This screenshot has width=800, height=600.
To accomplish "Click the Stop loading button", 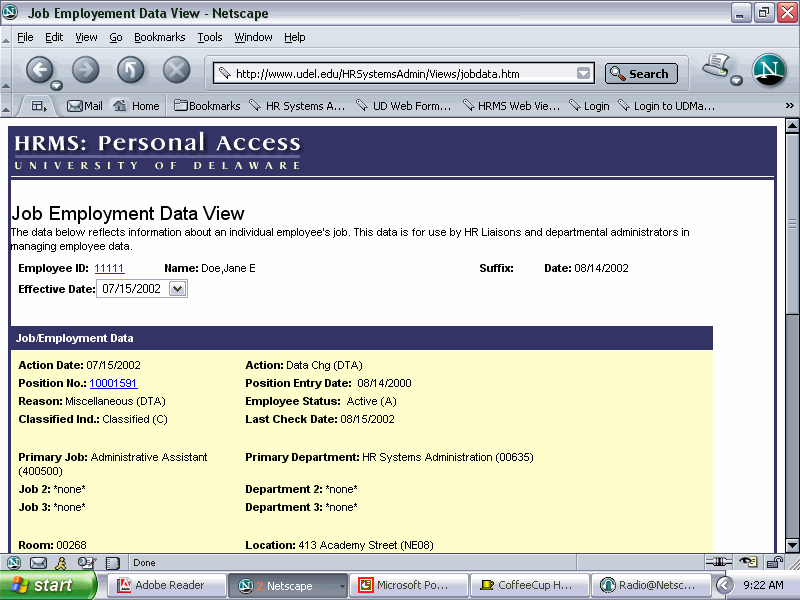I will click(177, 70).
